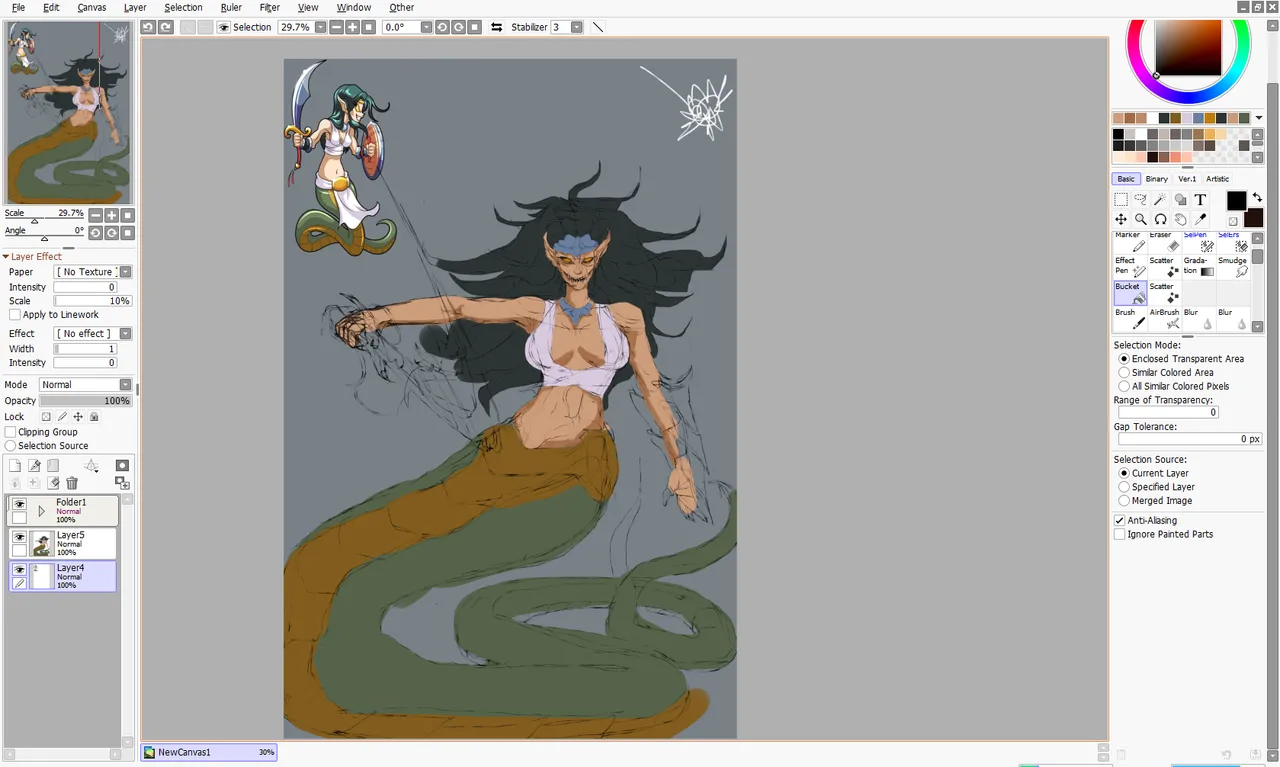The height and width of the screenshot is (767, 1280).
Task: Hide Layer5 with its eye icon
Action: (x=19, y=537)
